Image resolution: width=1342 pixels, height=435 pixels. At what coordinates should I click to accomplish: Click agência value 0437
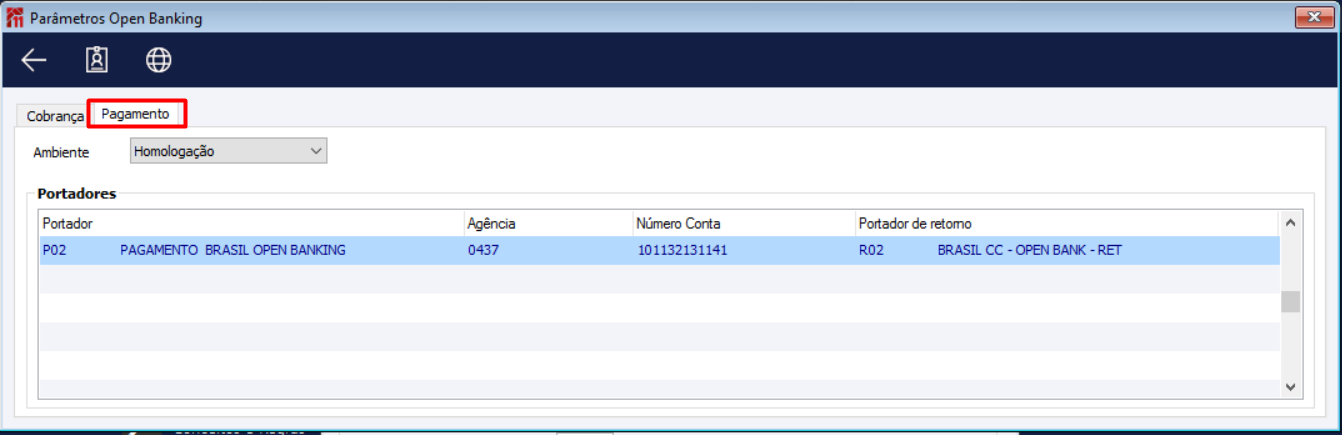[483, 250]
